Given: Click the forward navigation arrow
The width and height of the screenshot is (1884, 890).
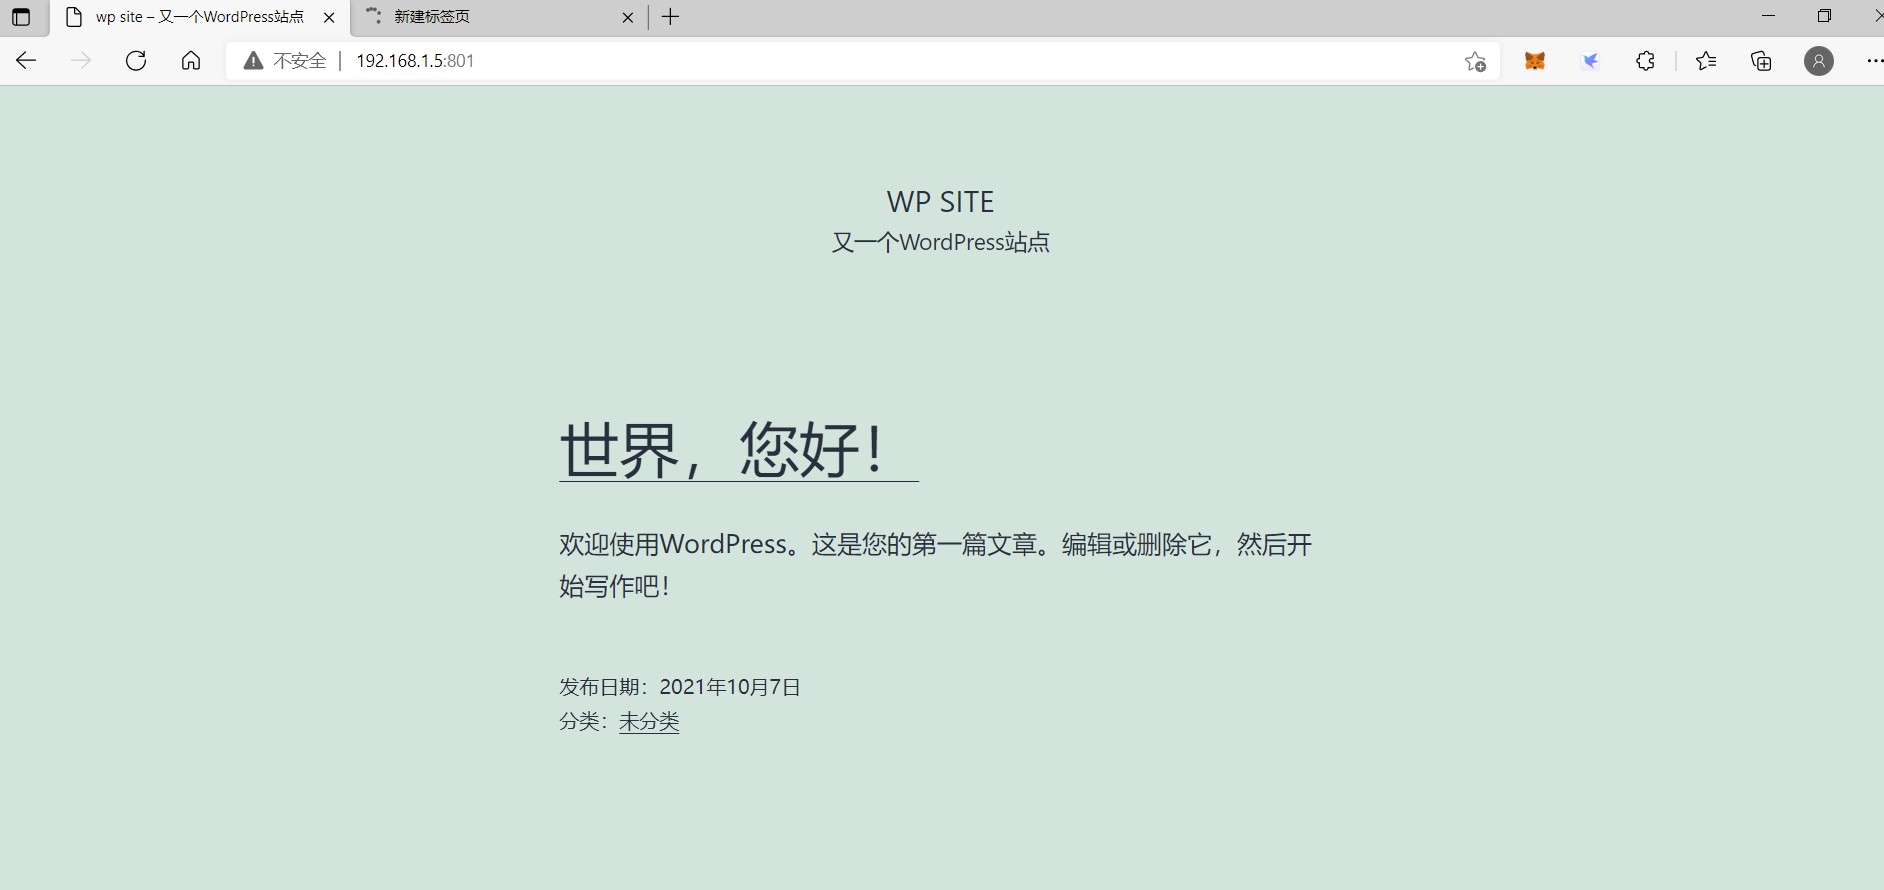Looking at the screenshot, I should coord(81,61).
